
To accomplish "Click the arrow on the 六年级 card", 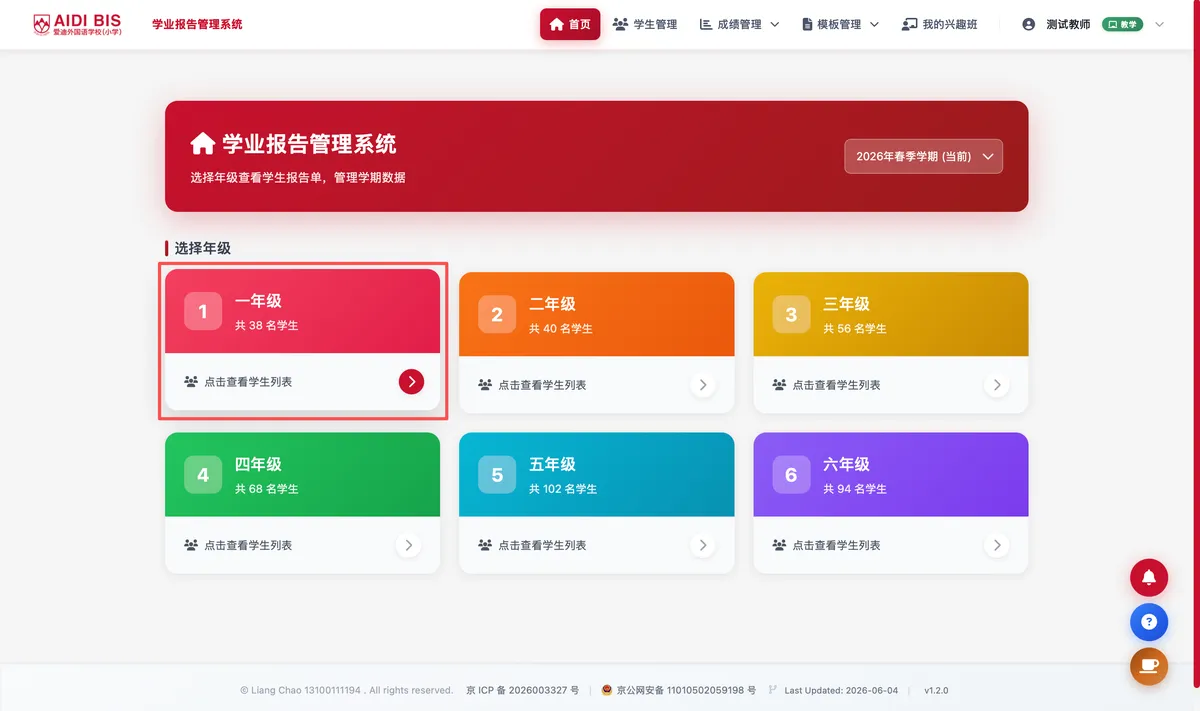I will (997, 545).
